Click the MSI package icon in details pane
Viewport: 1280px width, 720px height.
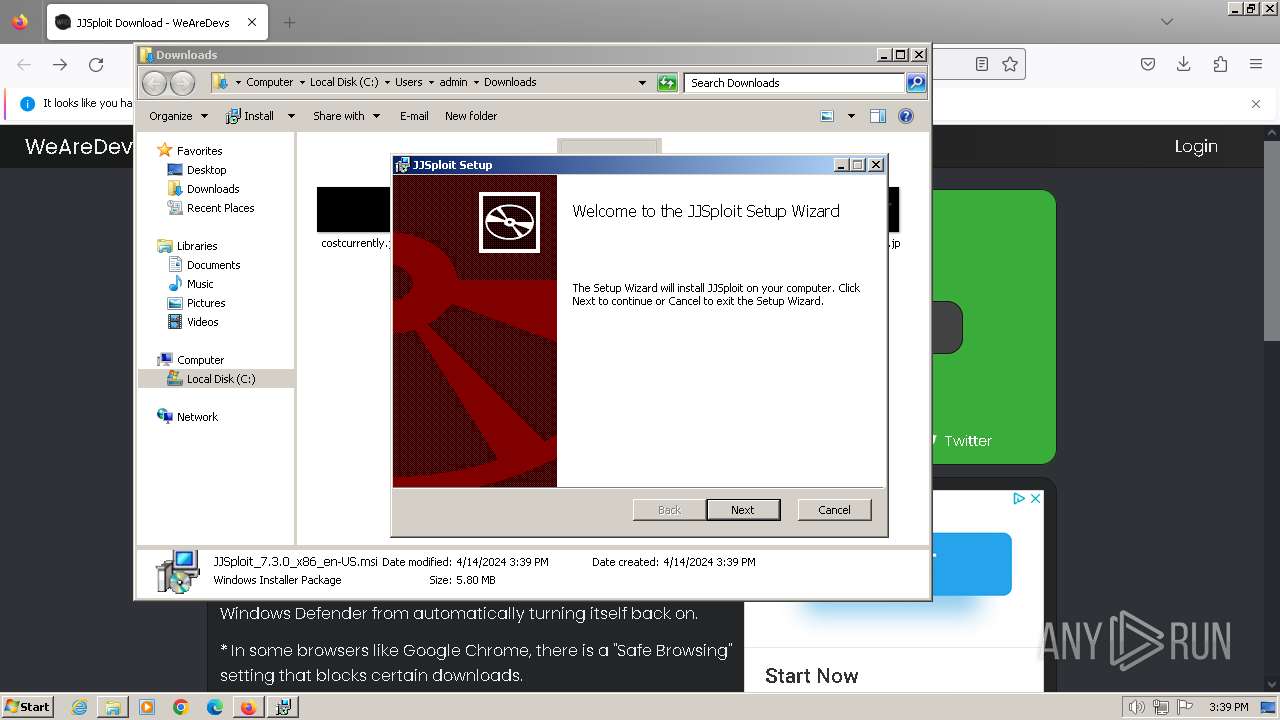click(178, 571)
